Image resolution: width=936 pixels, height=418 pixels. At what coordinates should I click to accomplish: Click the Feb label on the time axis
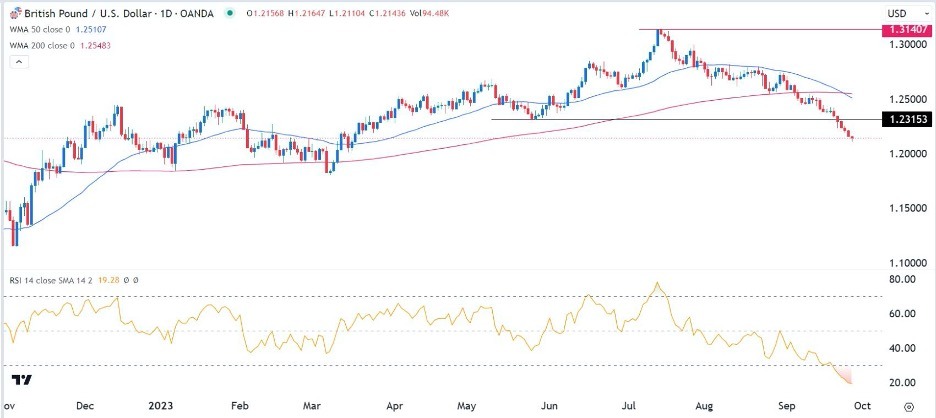(239, 406)
